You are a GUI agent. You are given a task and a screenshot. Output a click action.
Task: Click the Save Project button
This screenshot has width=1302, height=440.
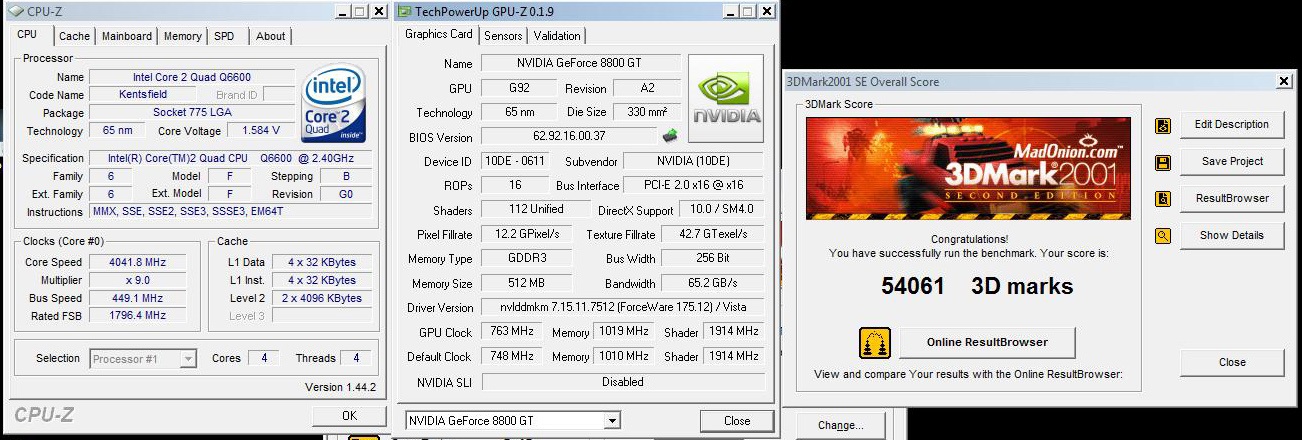click(x=1232, y=162)
